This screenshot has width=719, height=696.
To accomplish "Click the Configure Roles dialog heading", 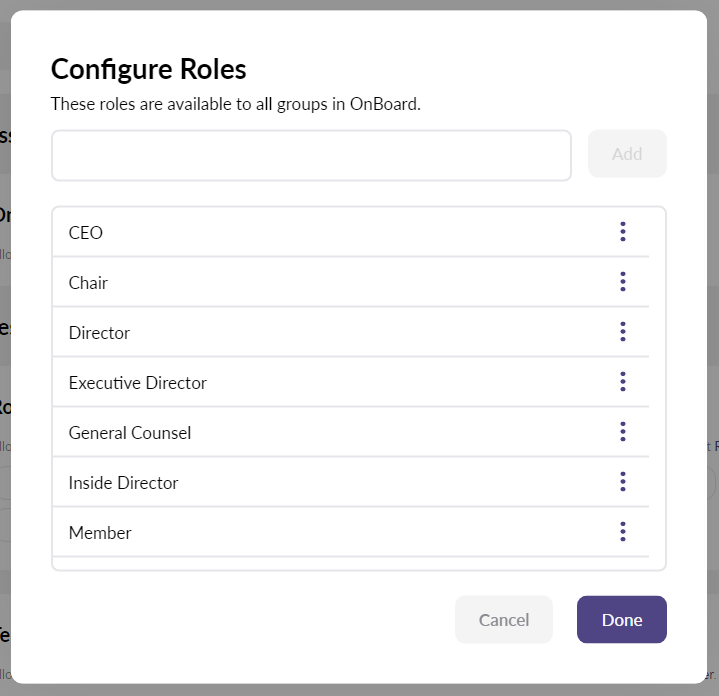I will [149, 69].
